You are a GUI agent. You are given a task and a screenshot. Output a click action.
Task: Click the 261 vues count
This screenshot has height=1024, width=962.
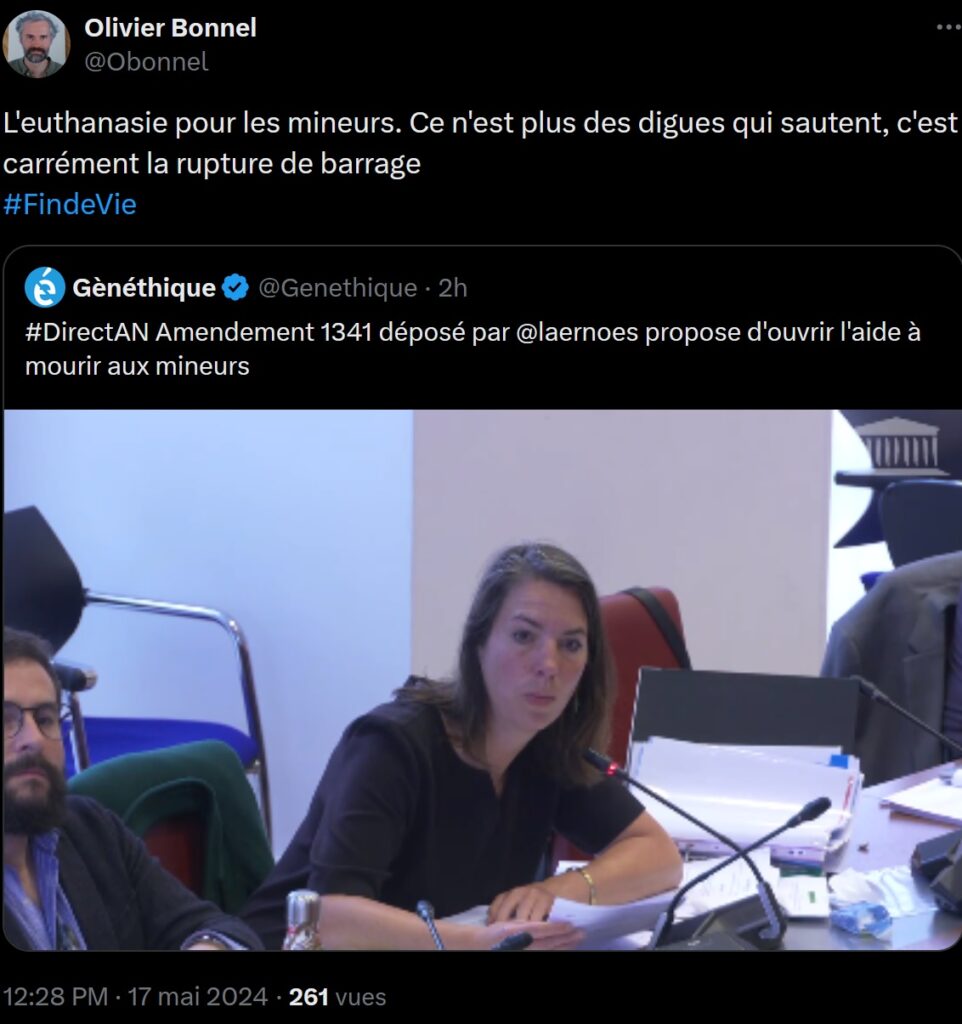(x=337, y=997)
